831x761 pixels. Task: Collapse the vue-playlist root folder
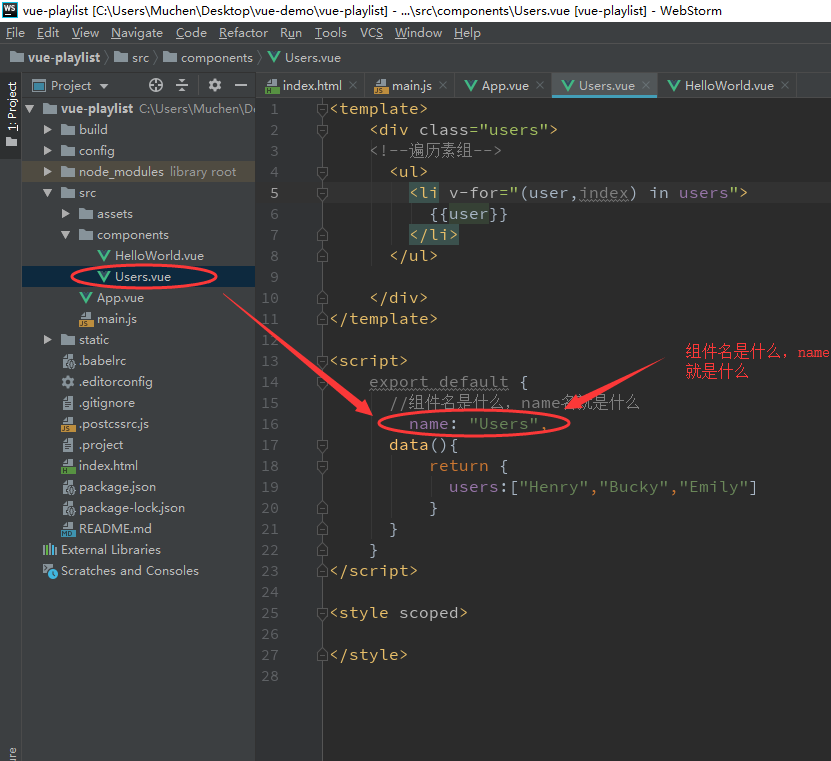pos(30,109)
